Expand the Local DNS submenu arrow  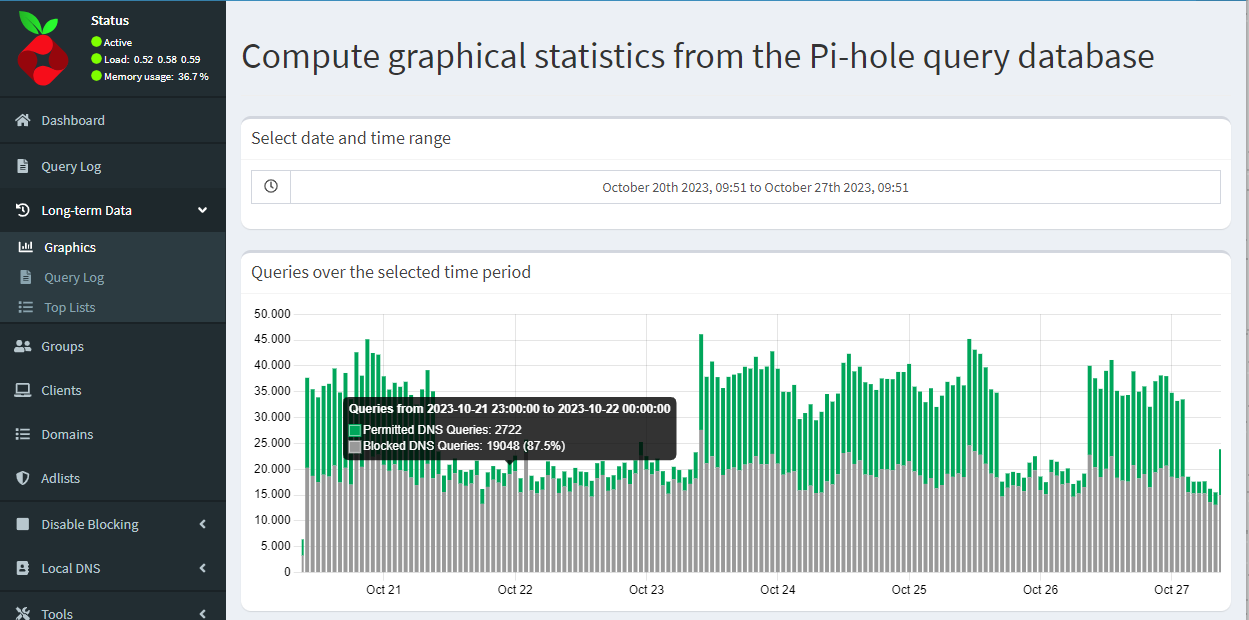click(x=203, y=568)
